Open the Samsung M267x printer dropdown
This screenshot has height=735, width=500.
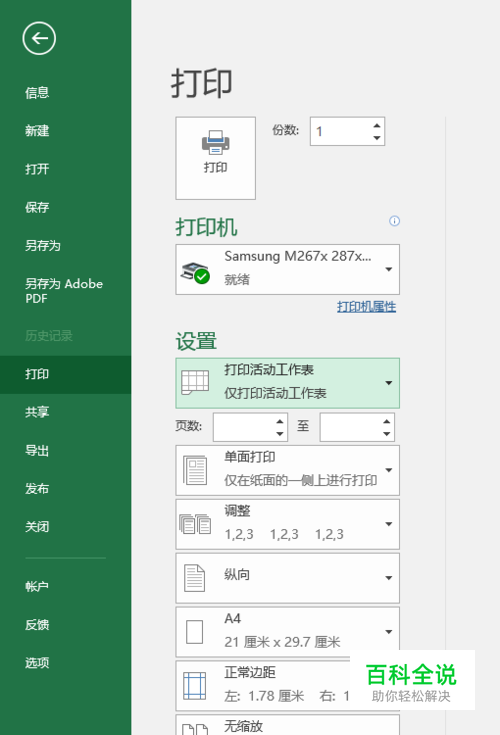[288, 270]
